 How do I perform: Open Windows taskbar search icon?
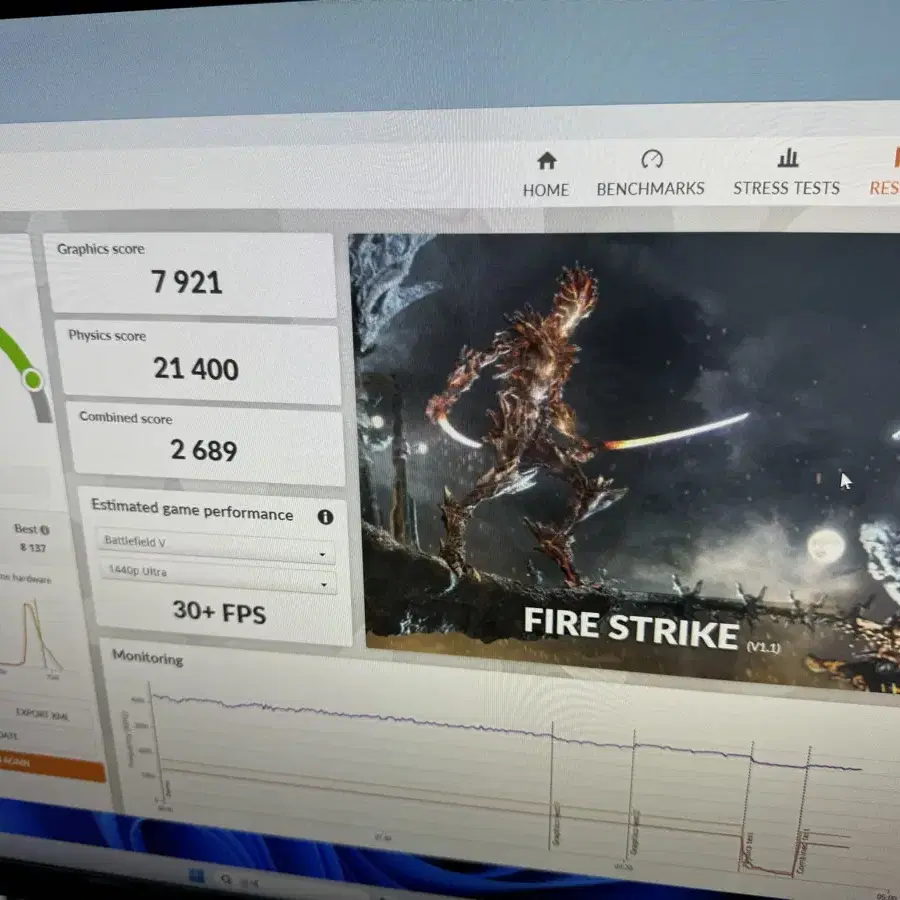click(x=226, y=879)
